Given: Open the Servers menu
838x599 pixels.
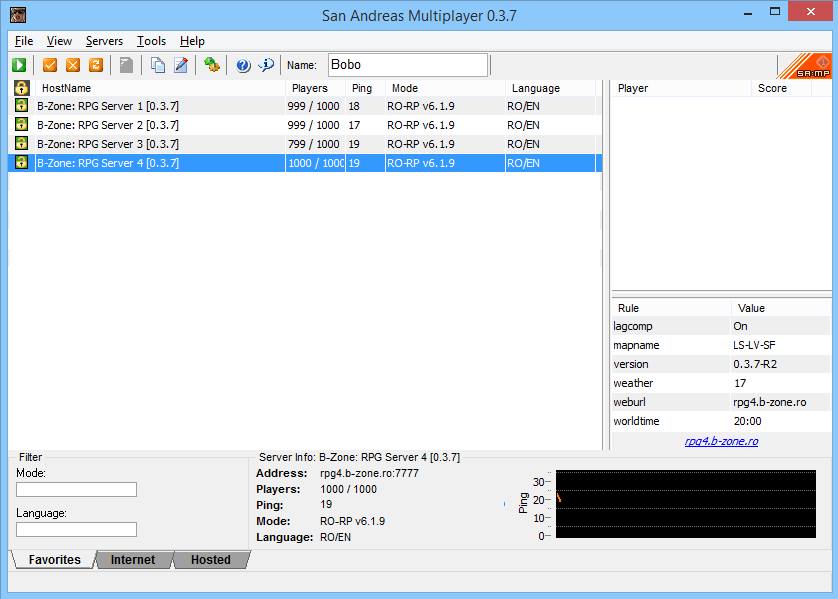Looking at the screenshot, I should tap(104, 41).
